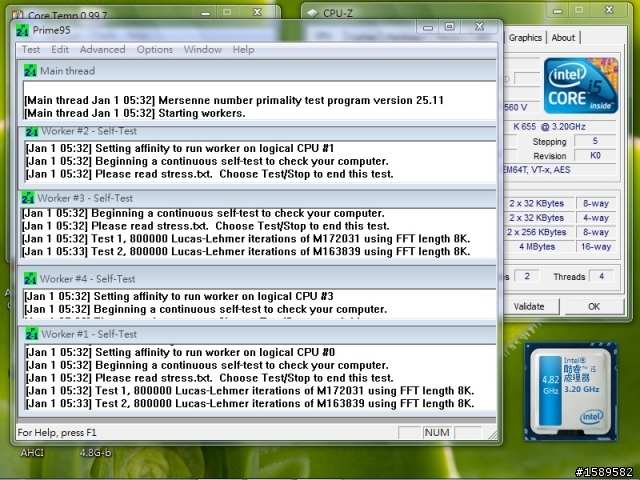Minimize the Core Temp window

pos(206,13)
